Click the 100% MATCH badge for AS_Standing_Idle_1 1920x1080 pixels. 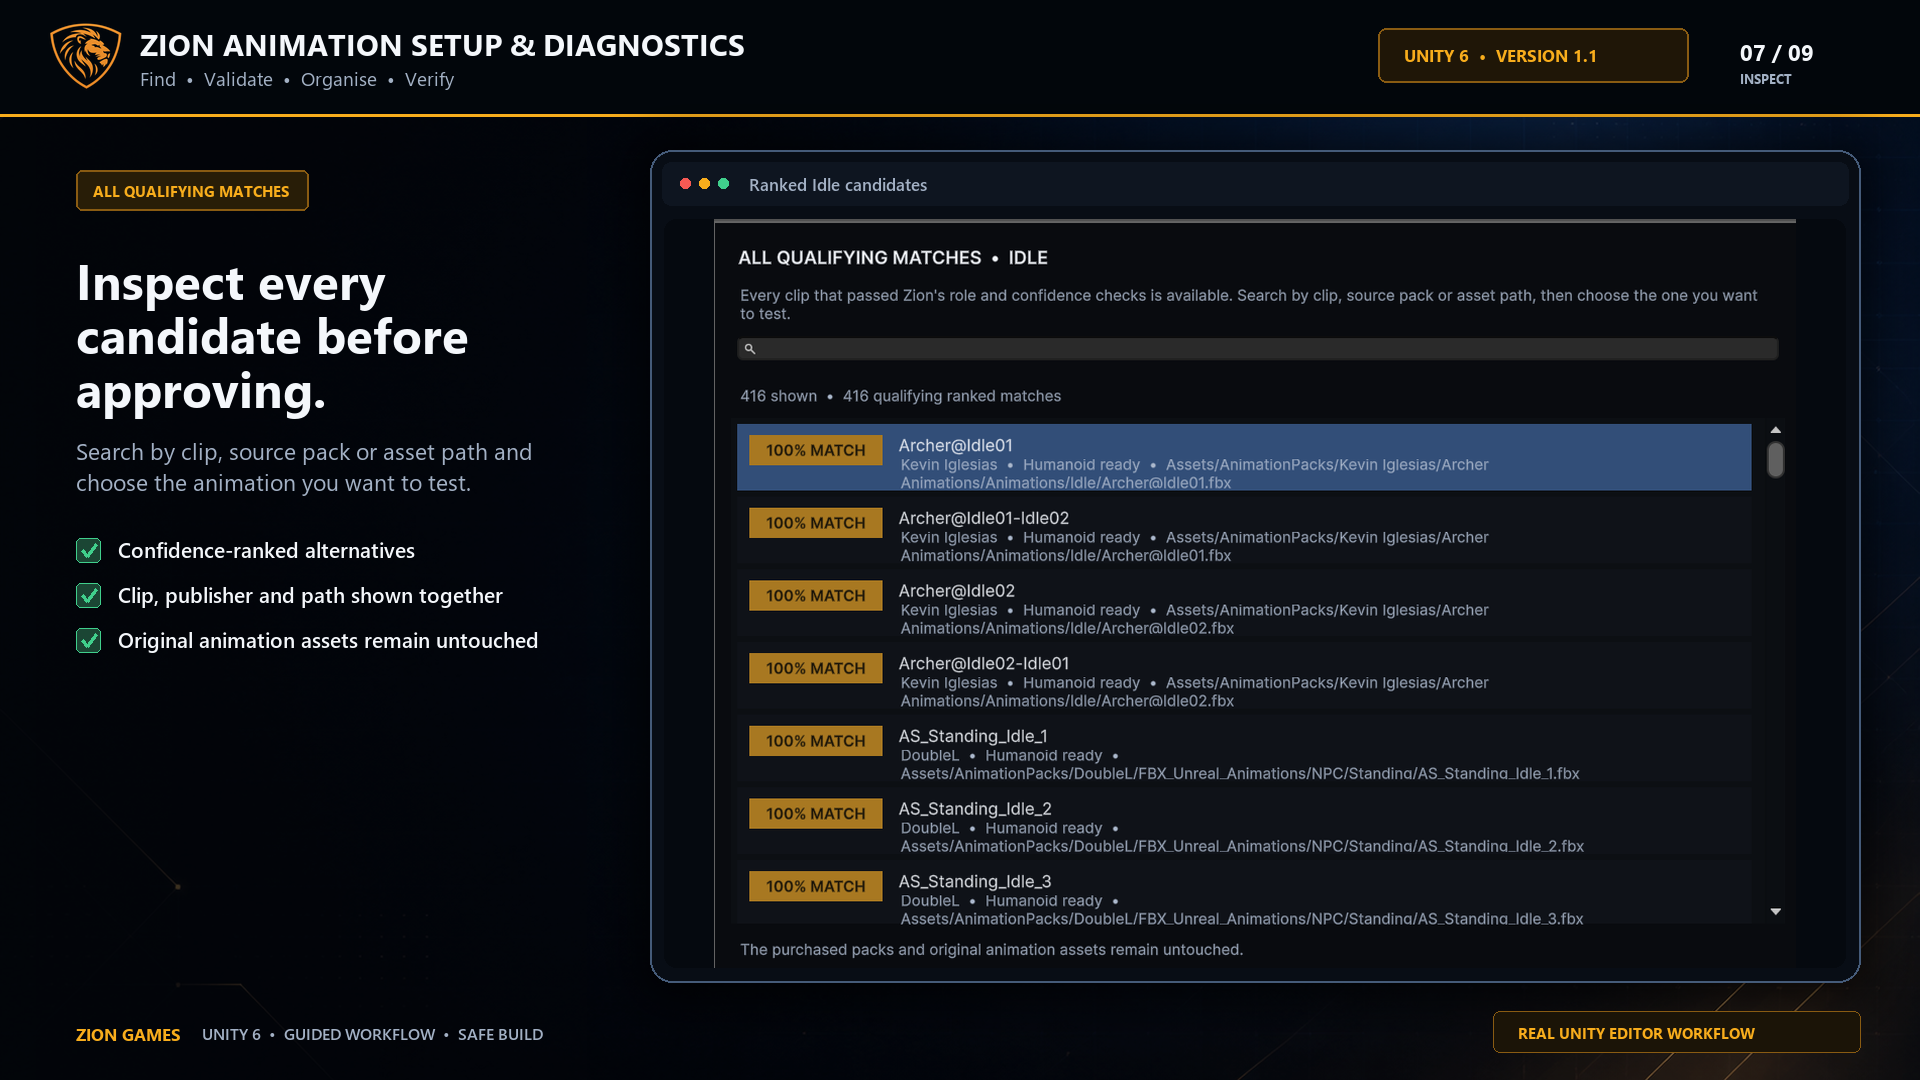pyautogui.click(x=816, y=741)
